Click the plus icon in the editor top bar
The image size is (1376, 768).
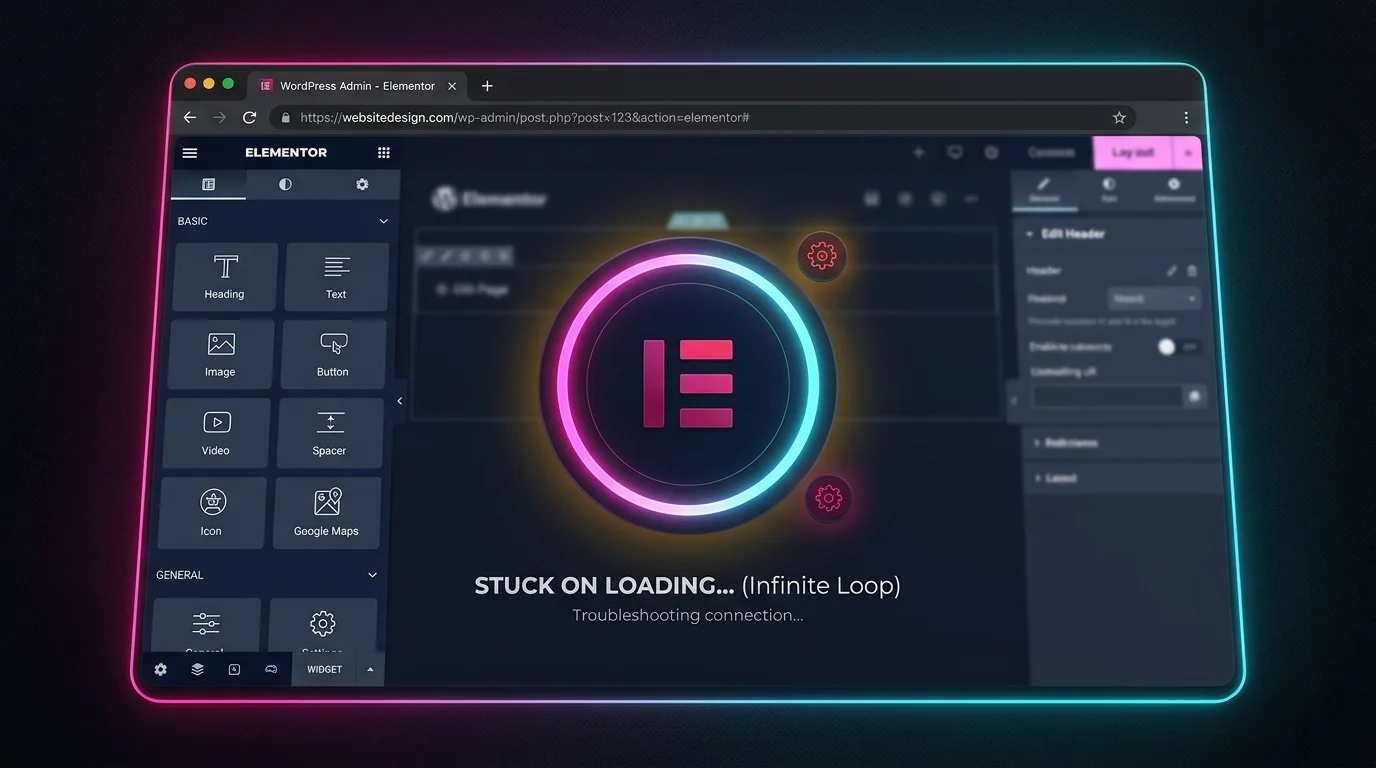tap(919, 153)
